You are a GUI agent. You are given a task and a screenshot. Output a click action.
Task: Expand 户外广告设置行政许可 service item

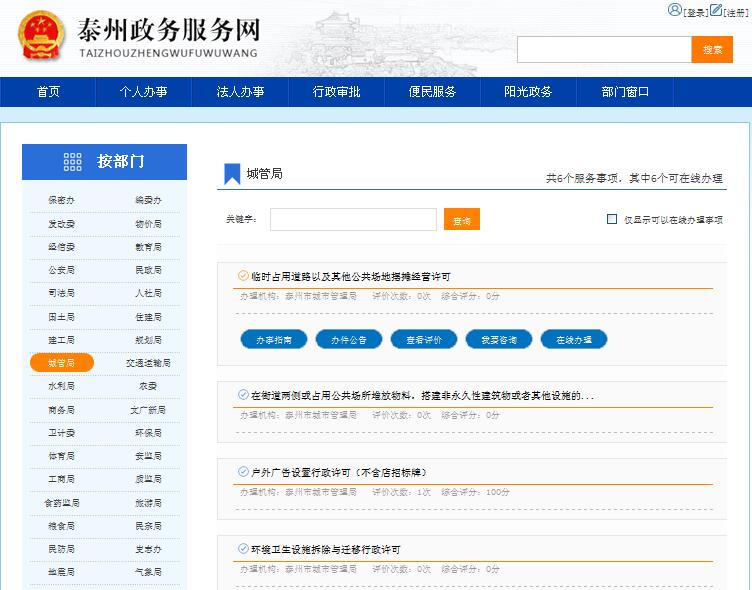339,472
